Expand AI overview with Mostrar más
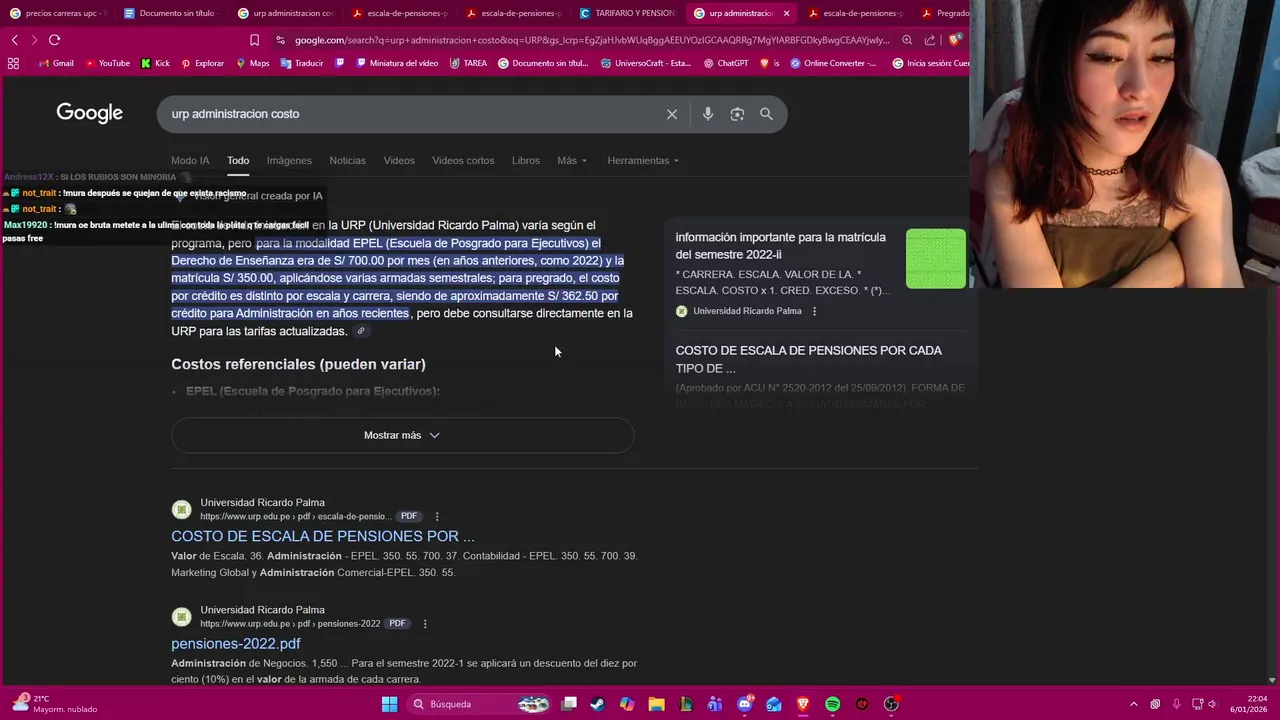This screenshot has height=720, width=1280. pos(402,435)
